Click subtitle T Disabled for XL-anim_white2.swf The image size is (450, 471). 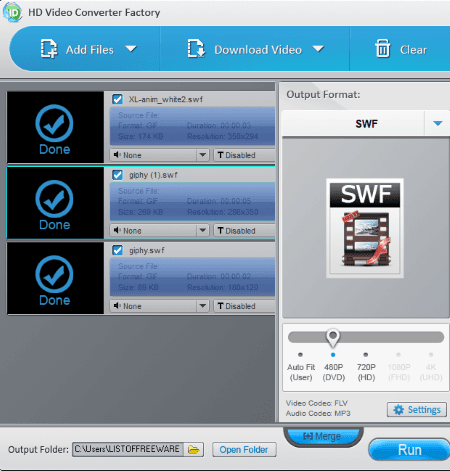click(x=244, y=155)
